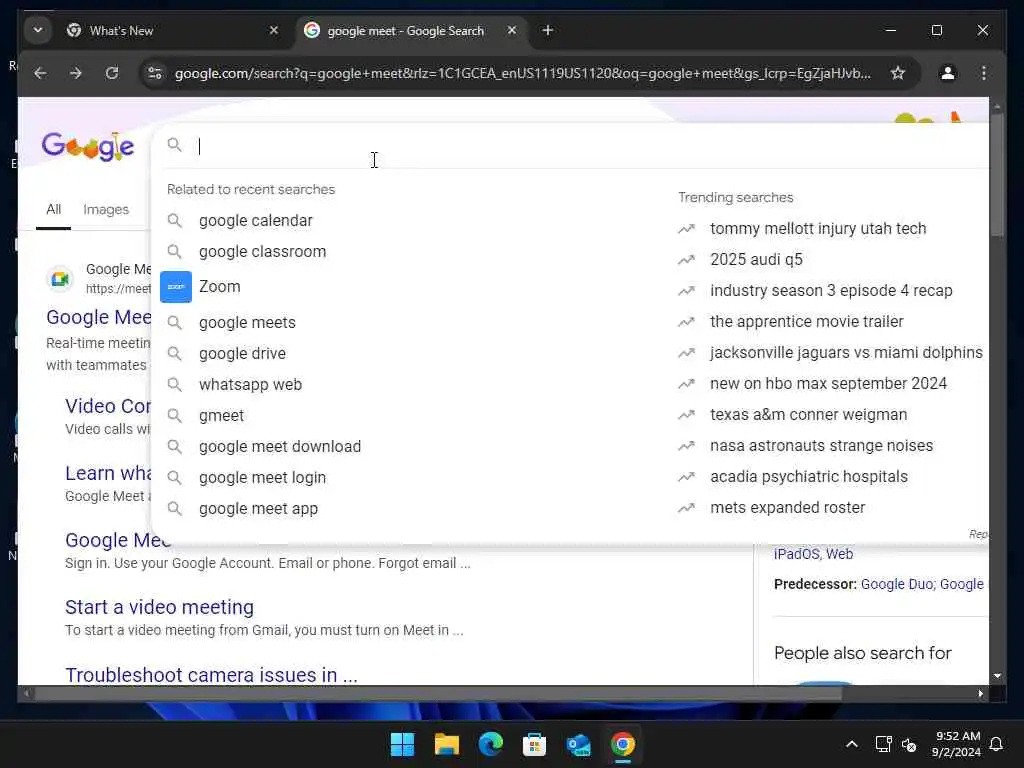Click the muted volume tray icon
This screenshot has height=768, width=1024.
click(x=908, y=744)
